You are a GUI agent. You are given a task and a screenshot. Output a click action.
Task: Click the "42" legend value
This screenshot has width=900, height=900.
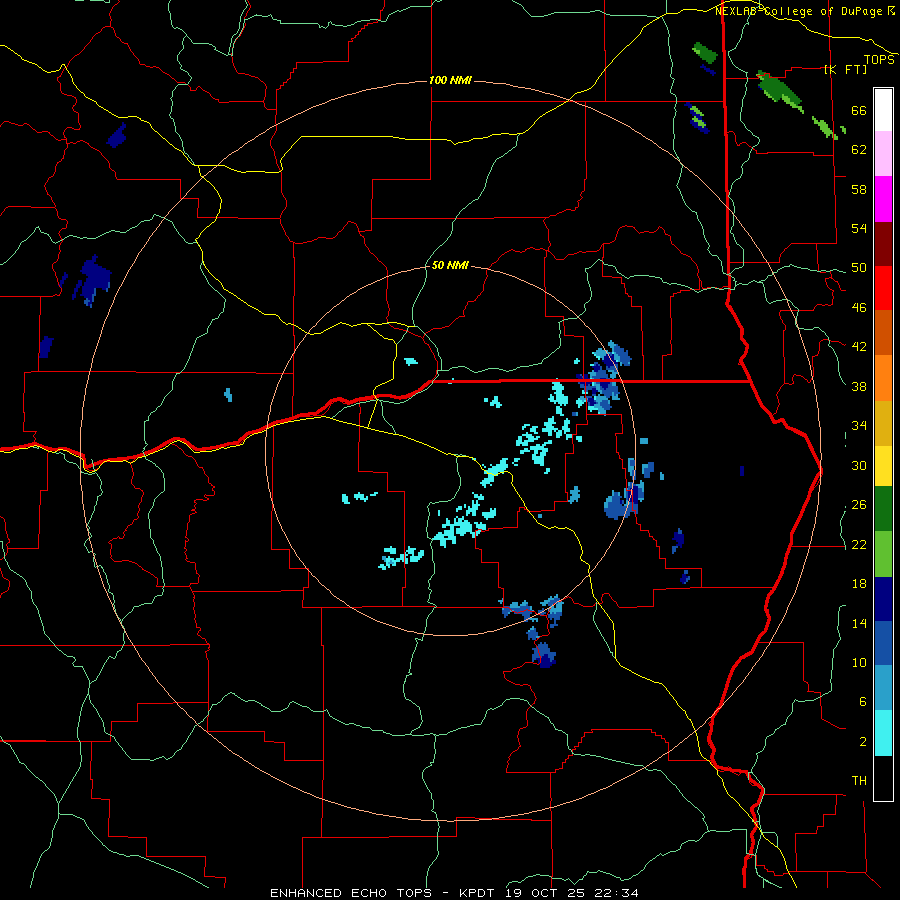coord(859,347)
